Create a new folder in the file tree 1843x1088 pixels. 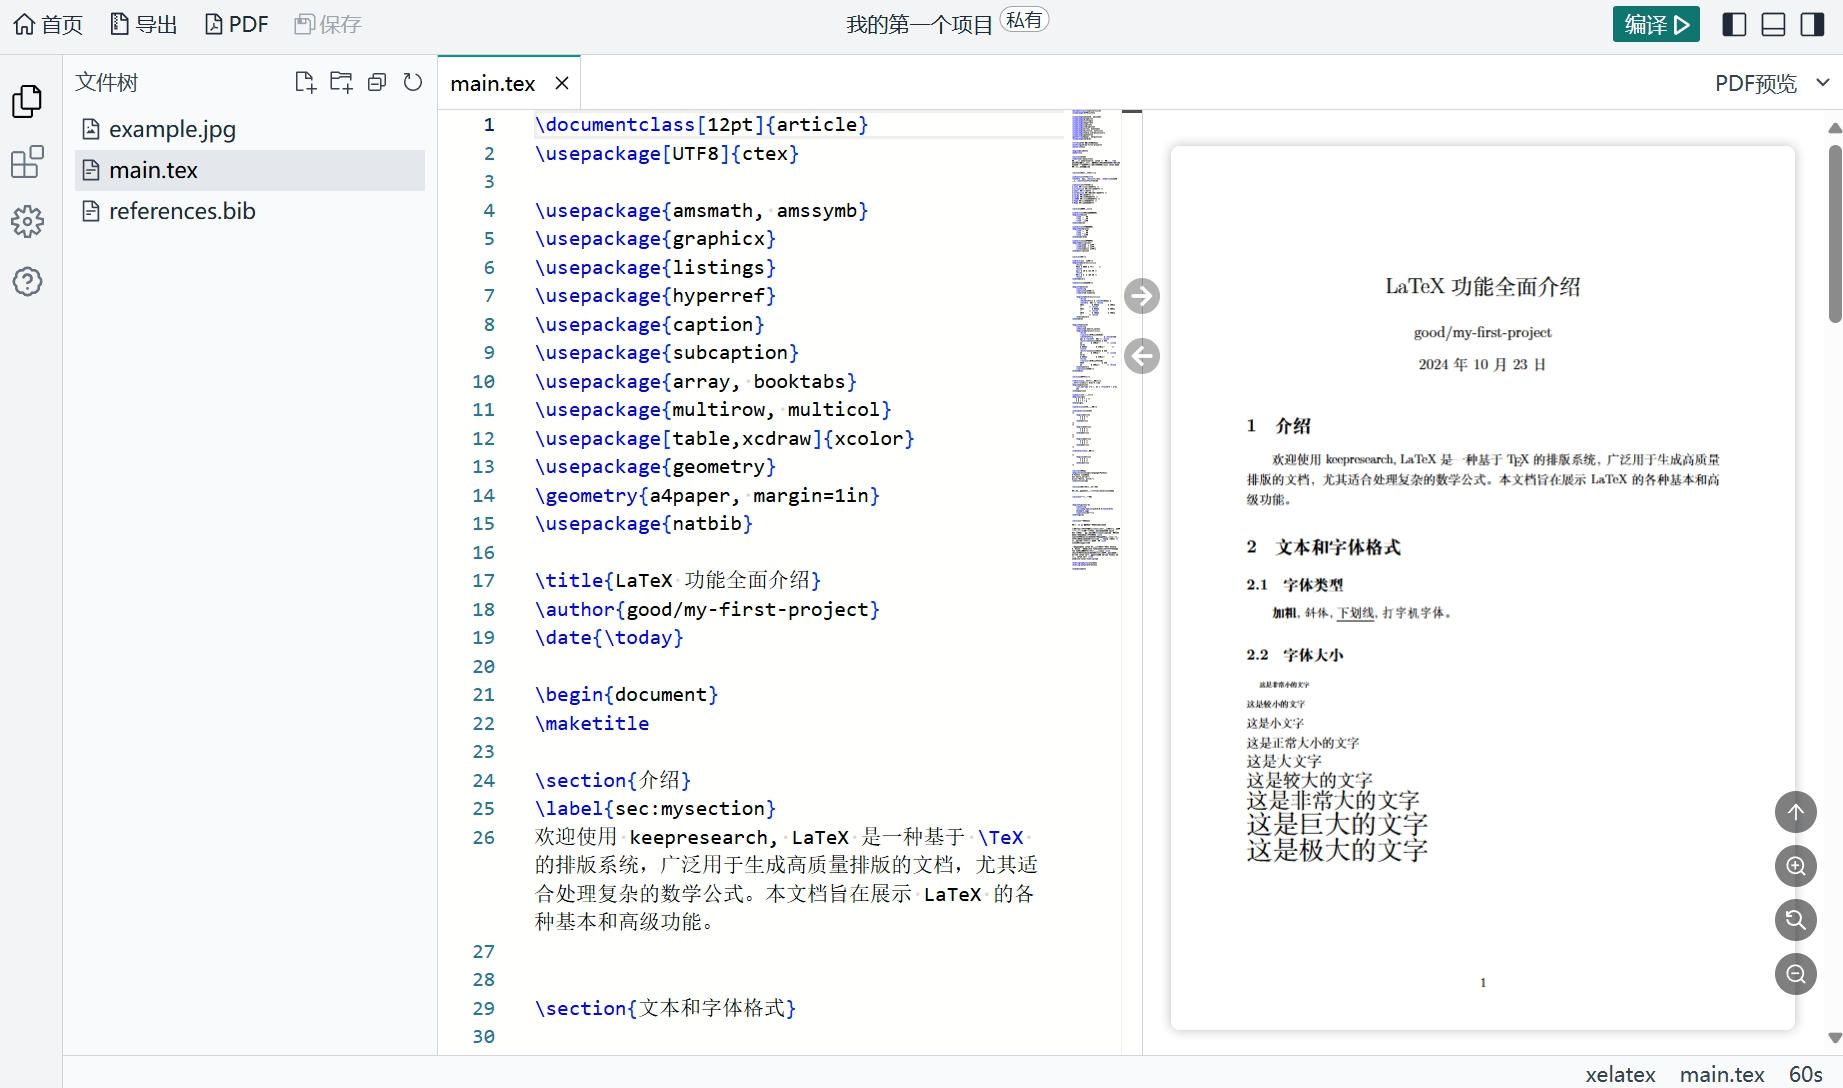(x=341, y=82)
